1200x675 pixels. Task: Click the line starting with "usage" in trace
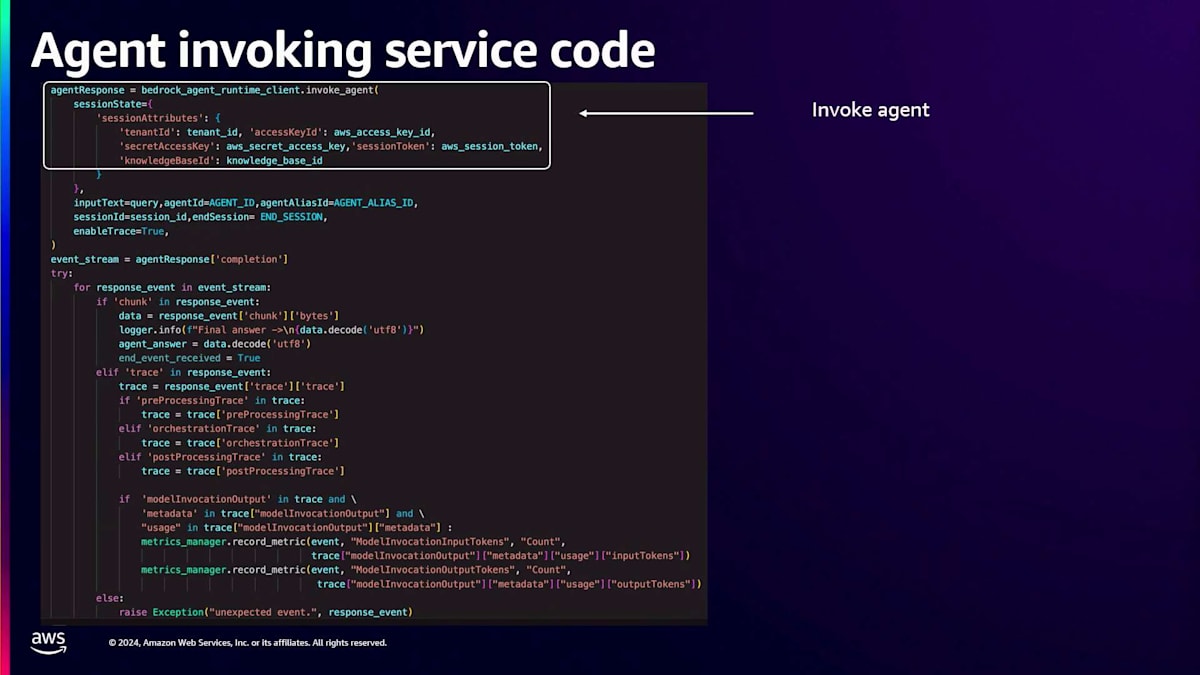297,527
